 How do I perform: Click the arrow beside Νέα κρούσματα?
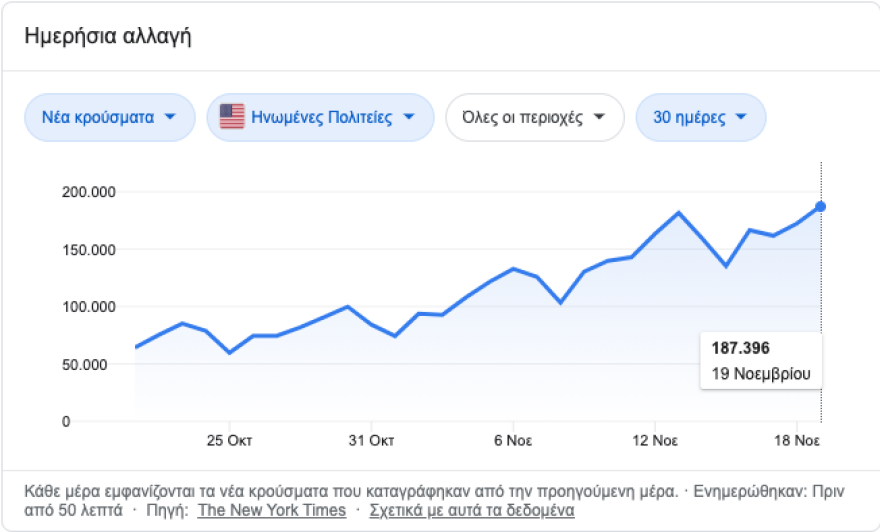coord(170,117)
